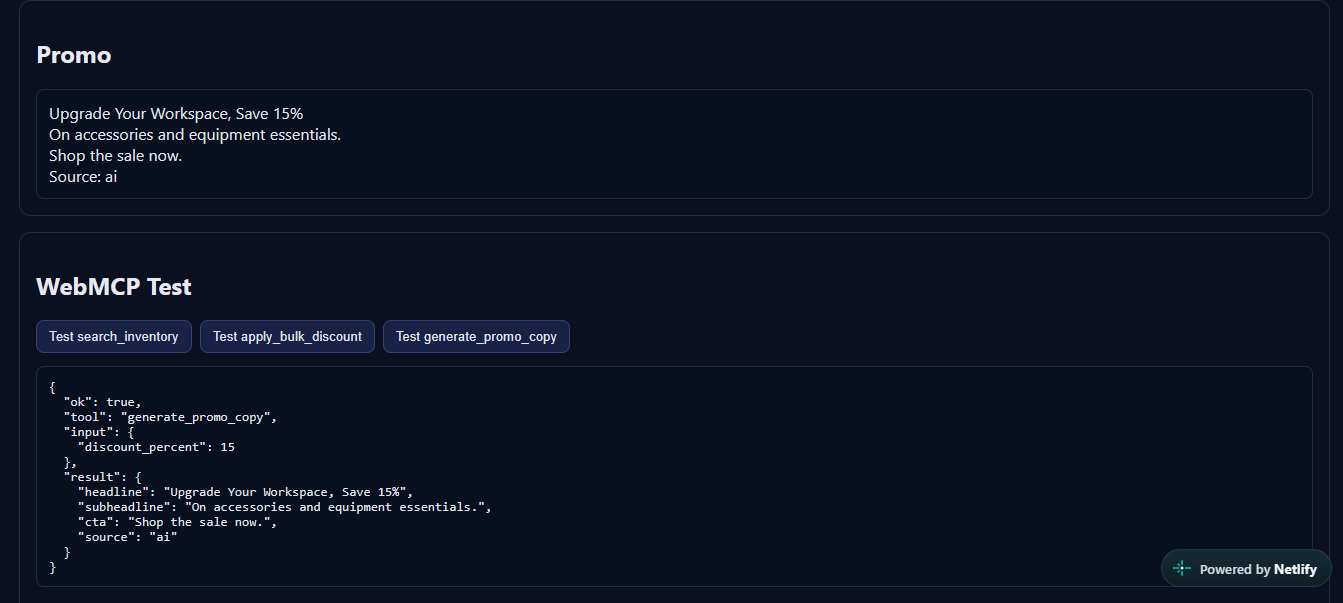This screenshot has width=1343, height=603.
Task: Click the "tool" JSON output line
Action: 170,417
